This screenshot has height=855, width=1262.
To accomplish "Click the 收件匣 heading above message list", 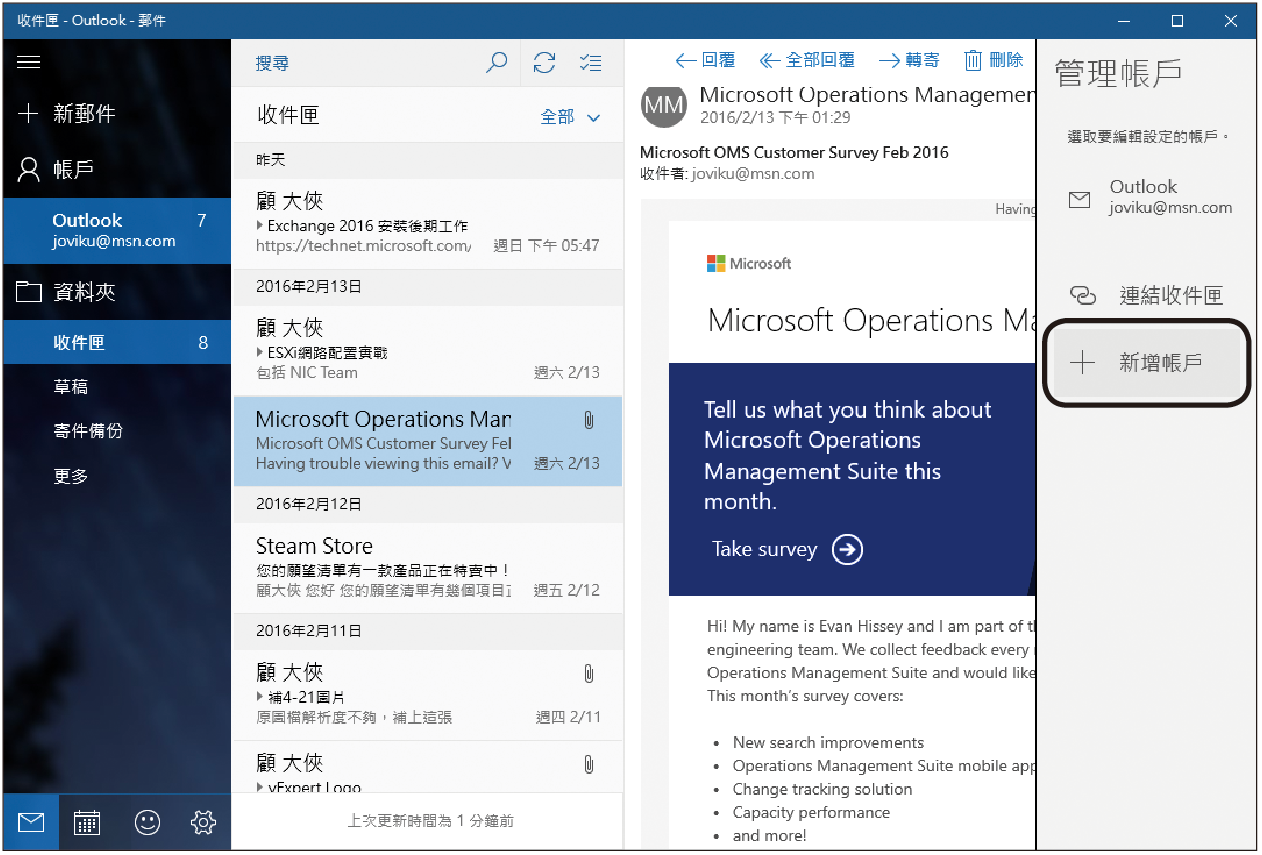I will (288, 115).
